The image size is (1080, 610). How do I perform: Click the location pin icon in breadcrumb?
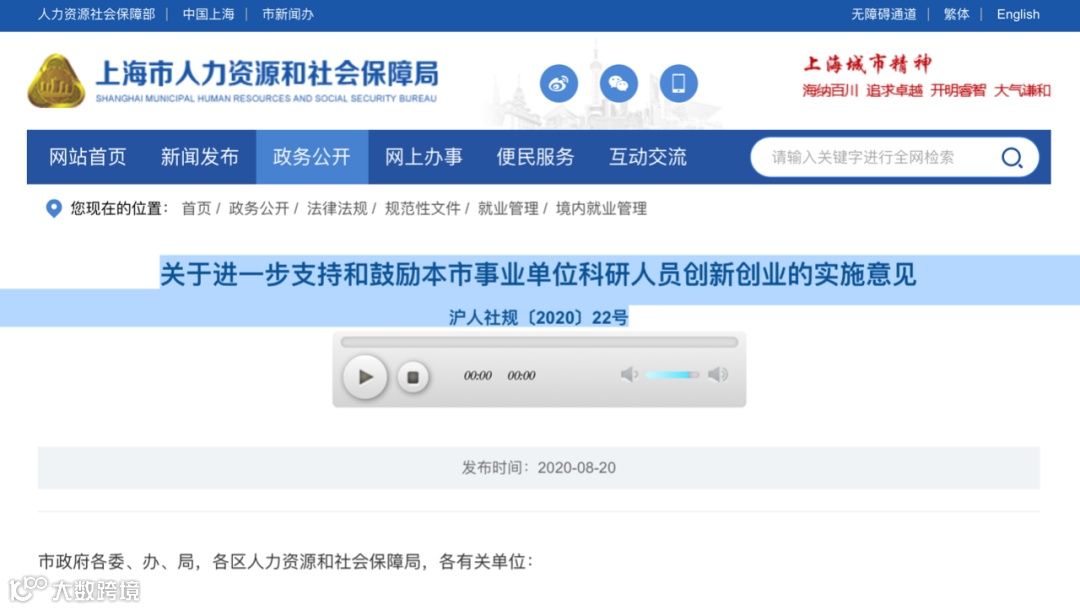coord(53,208)
